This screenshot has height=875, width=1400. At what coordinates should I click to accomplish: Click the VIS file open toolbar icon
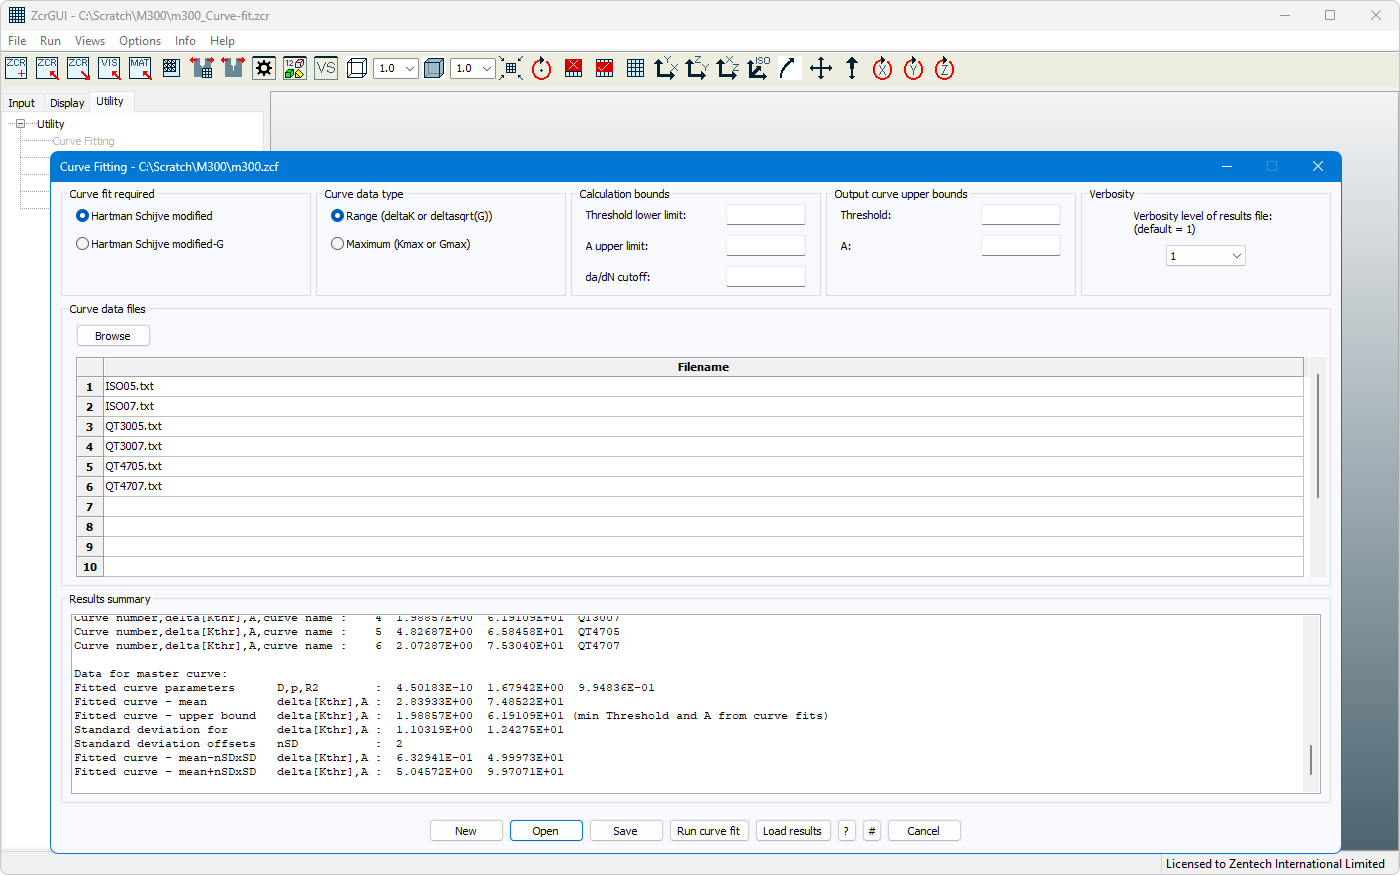click(x=109, y=68)
